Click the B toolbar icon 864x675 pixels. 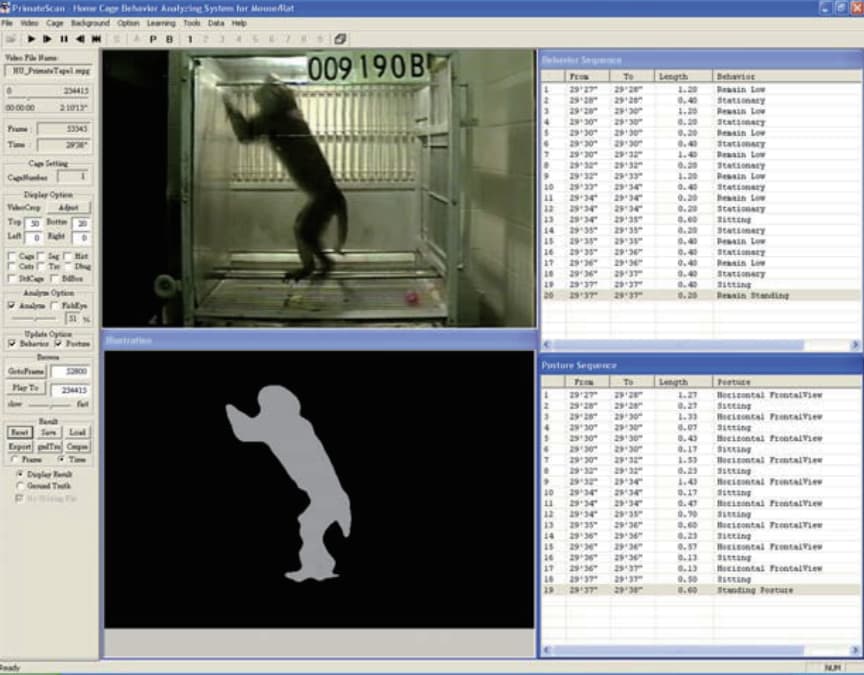(x=169, y=39)
